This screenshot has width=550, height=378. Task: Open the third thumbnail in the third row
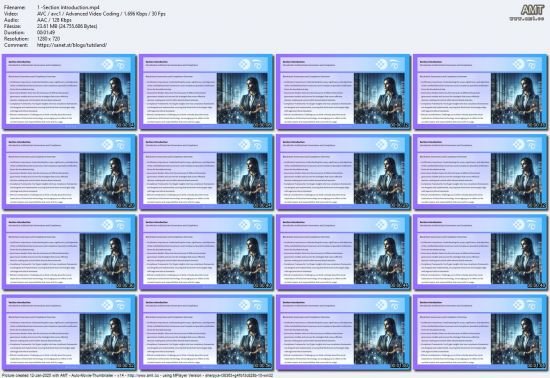[343, 252]
